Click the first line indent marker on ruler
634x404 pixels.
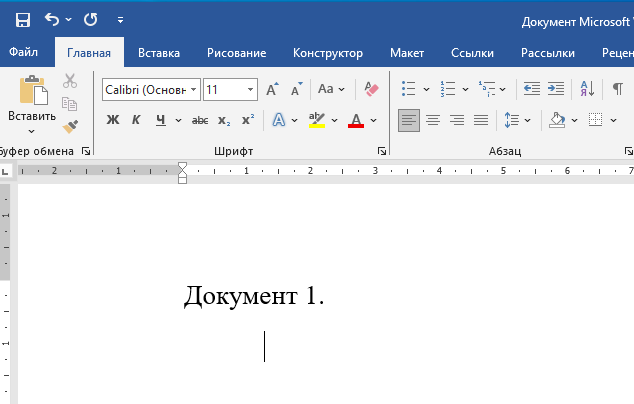[182, 167]
